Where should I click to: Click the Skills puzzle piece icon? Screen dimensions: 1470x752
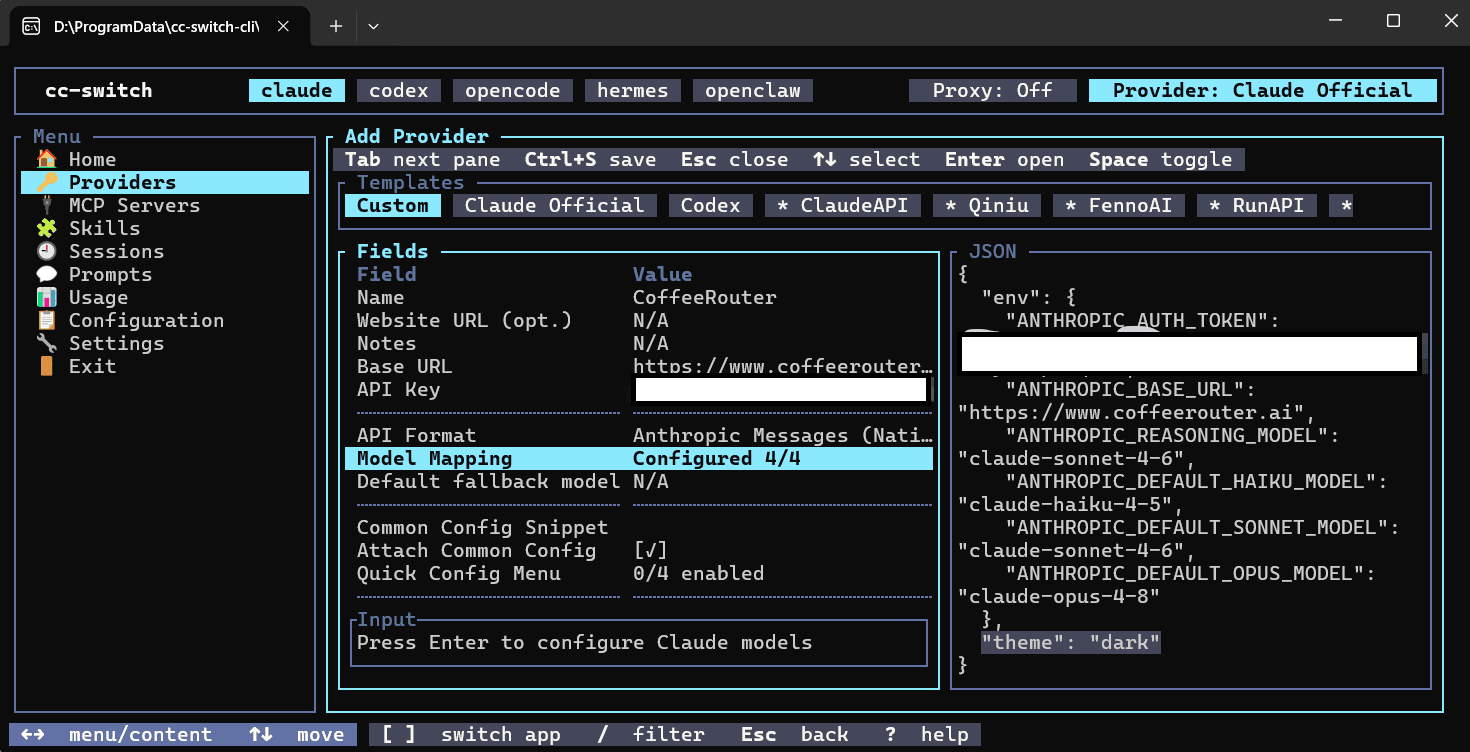[46, 228]
